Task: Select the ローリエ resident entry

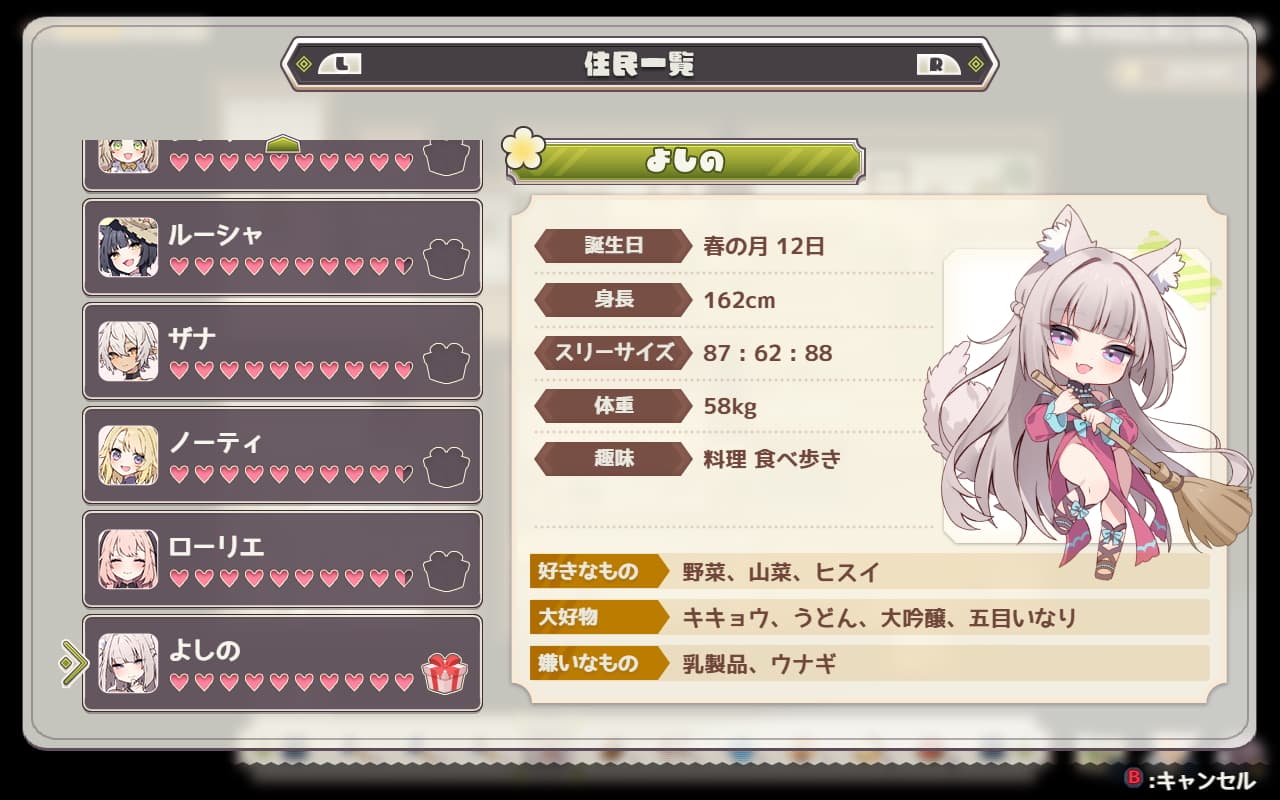Action: click(282, 559)
